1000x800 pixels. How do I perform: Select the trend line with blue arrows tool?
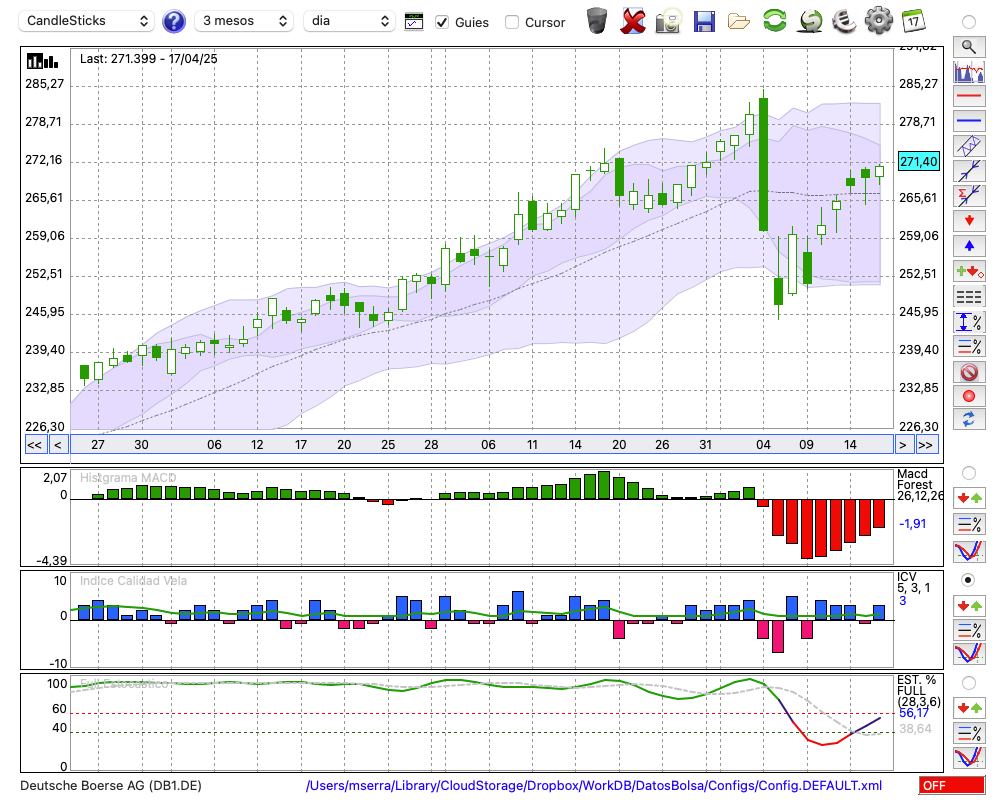(969, 171)
